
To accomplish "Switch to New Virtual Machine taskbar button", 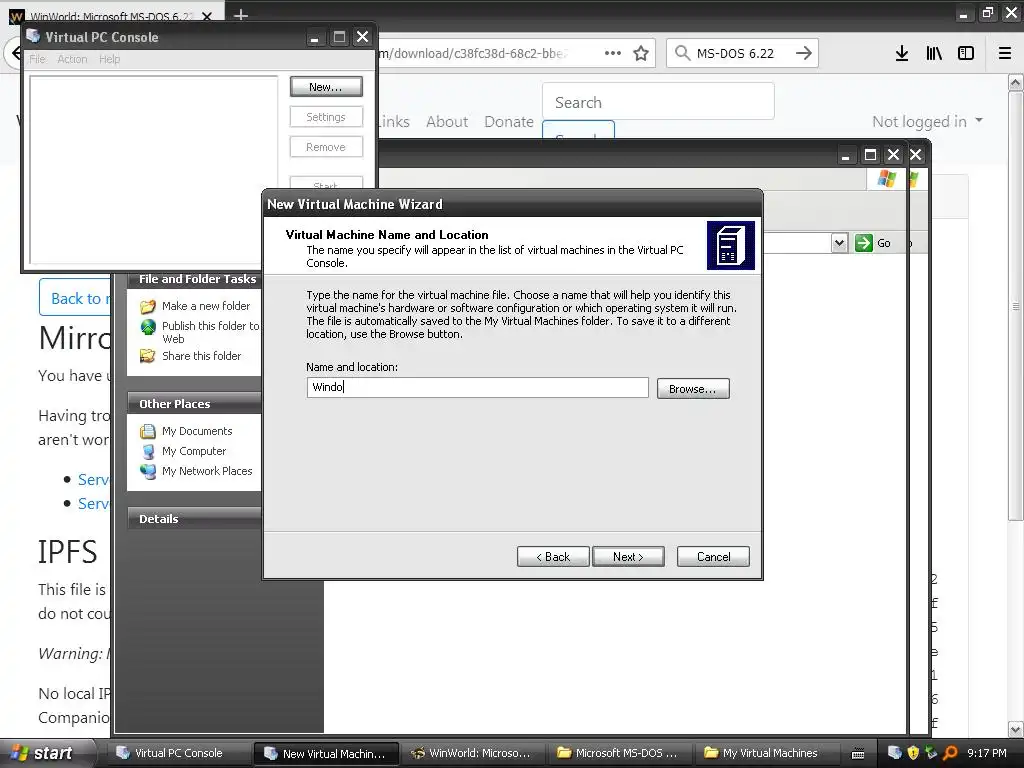I will (x=326, y=754).
